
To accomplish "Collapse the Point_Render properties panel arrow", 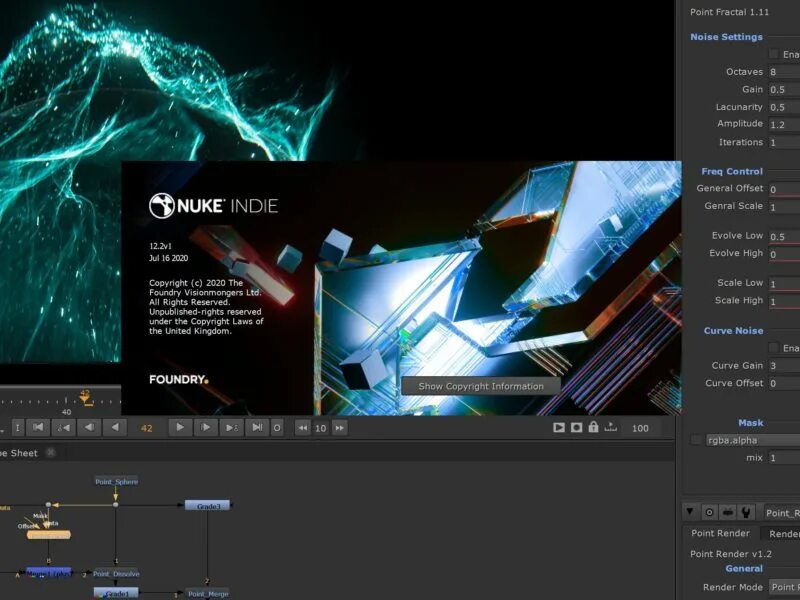I will [690, 511].
